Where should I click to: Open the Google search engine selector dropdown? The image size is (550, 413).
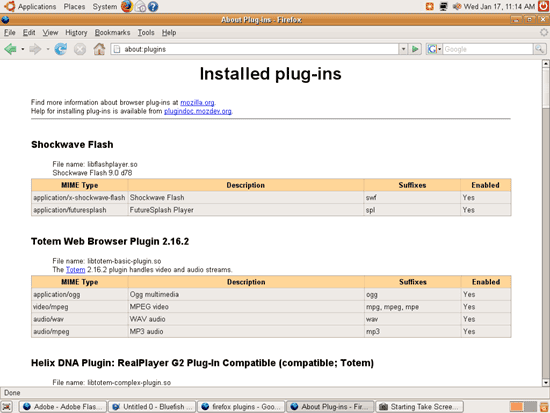coord(434,49)
